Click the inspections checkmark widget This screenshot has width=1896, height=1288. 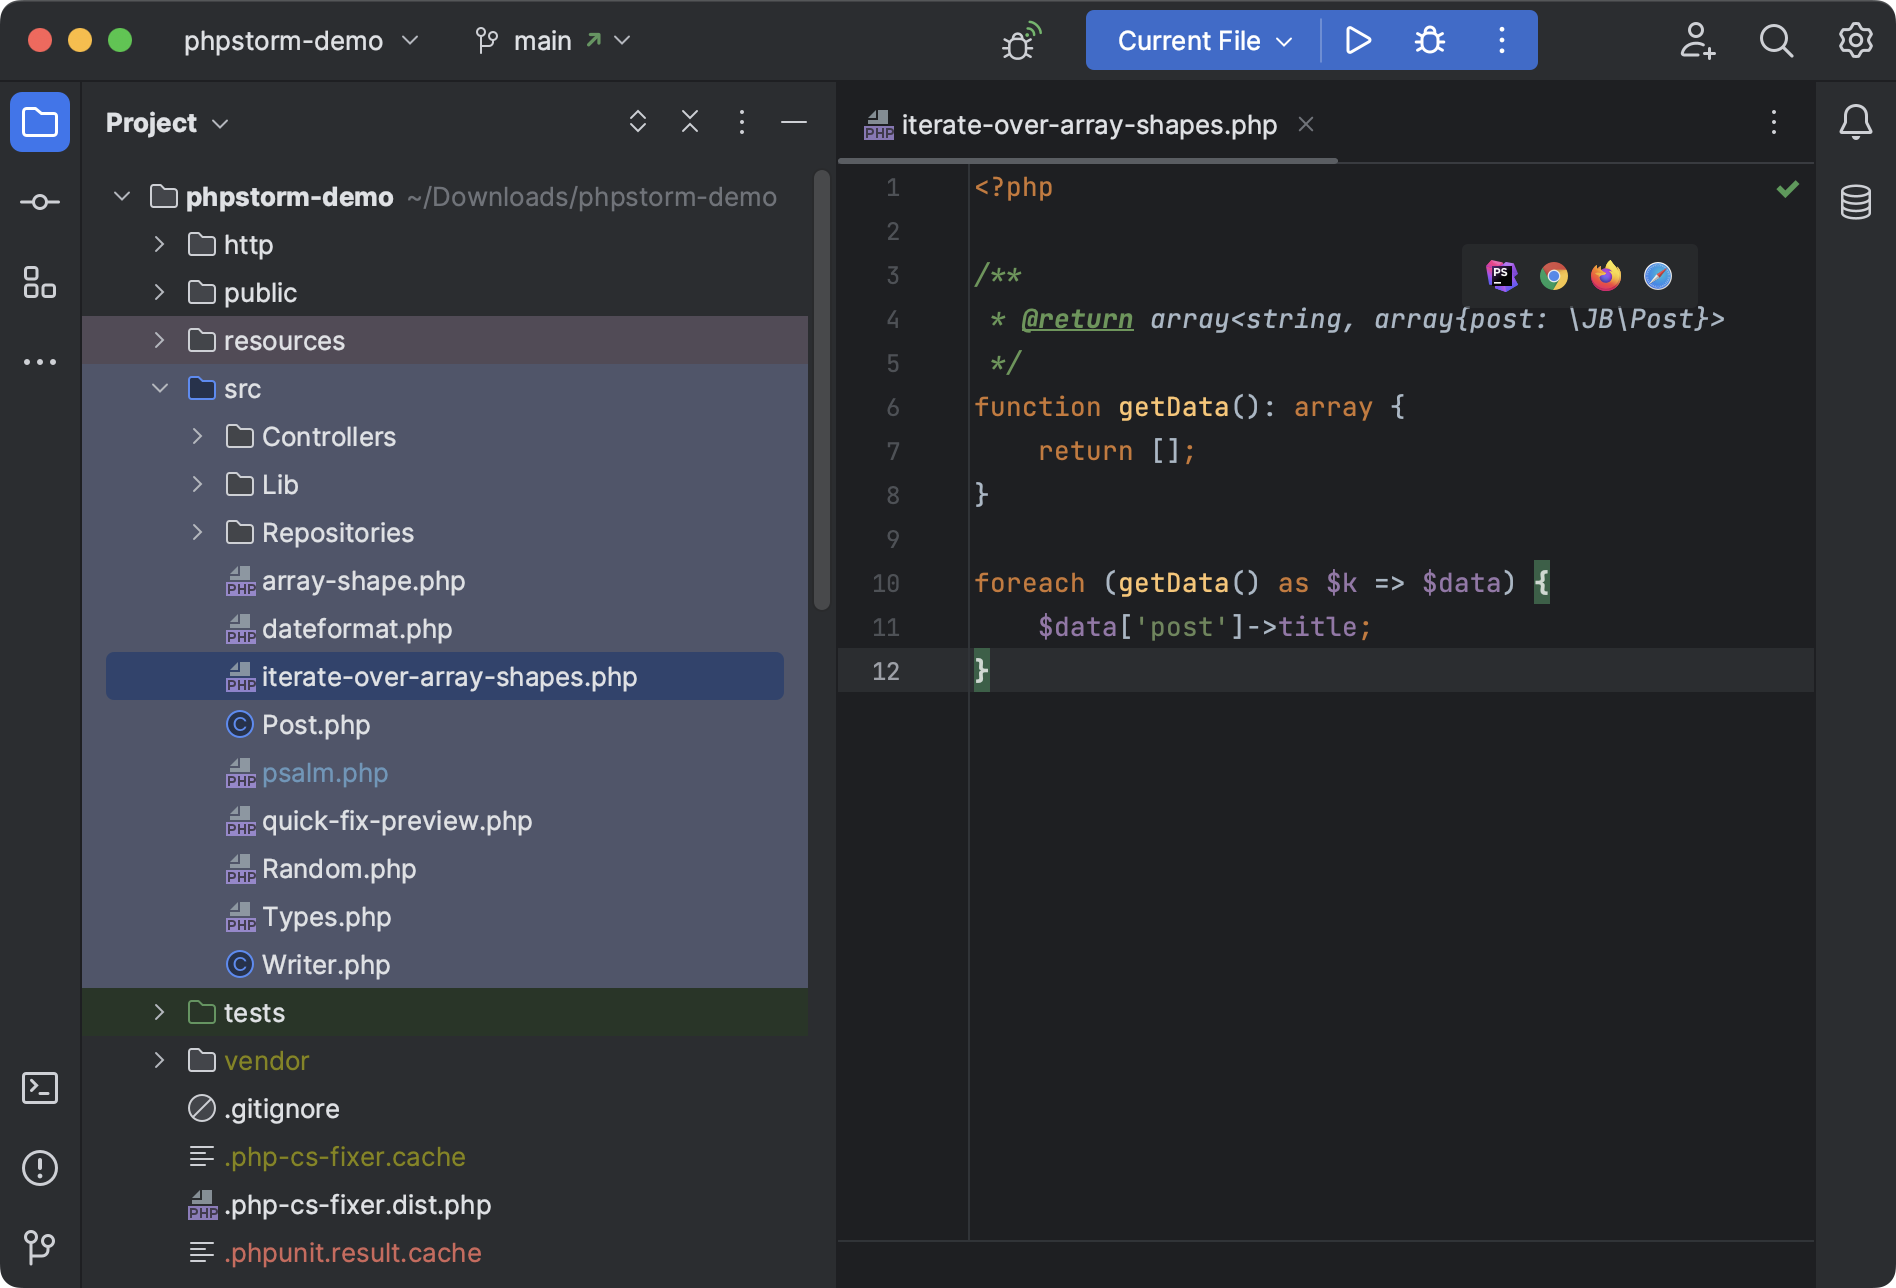point(1788,188)
